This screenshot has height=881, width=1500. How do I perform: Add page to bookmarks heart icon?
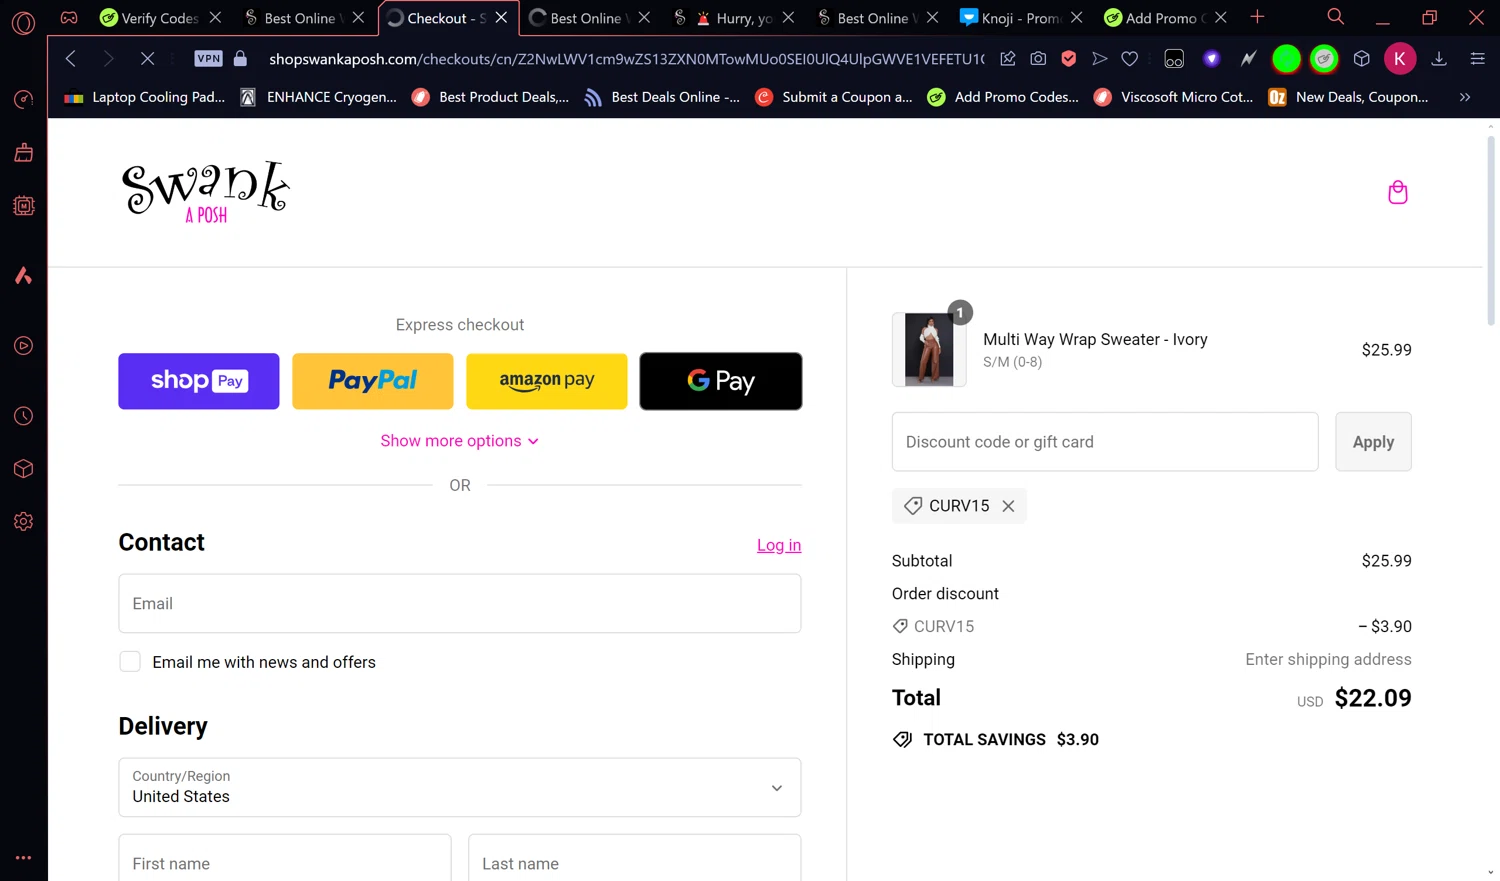click(1130, 59)
